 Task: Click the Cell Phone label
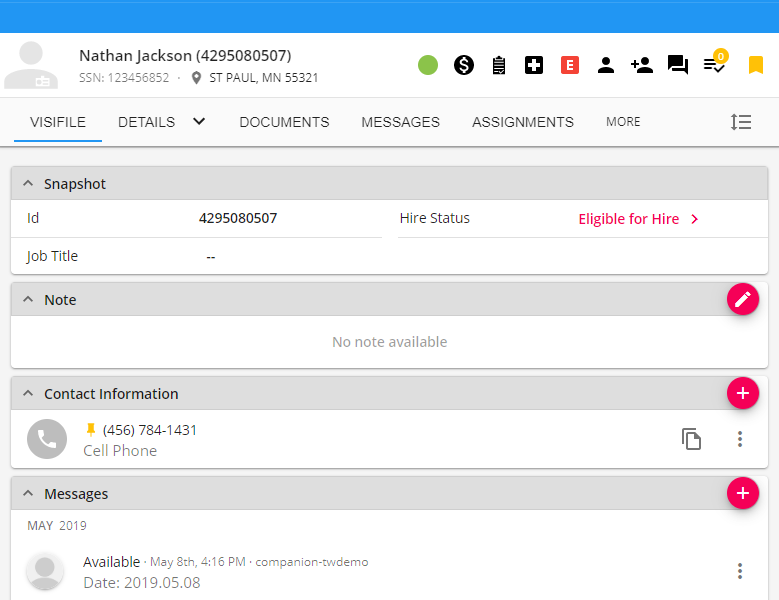[120, 450]
